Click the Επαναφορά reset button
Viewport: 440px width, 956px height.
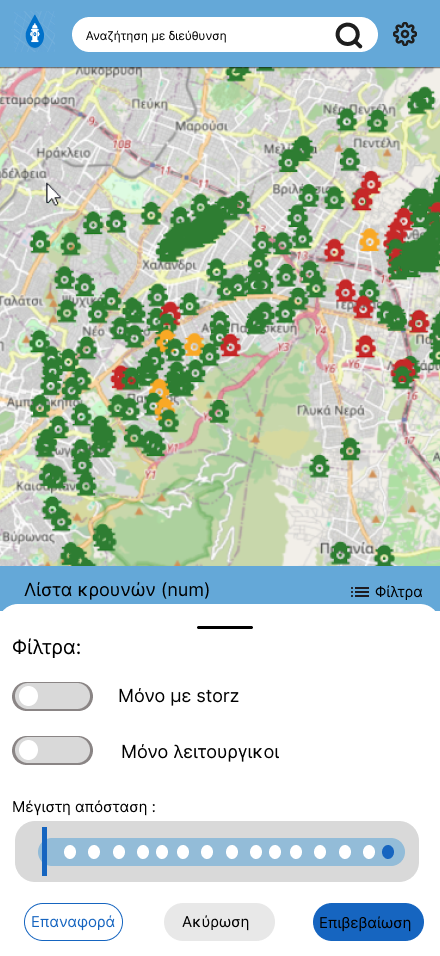click(x=73, y=922)
